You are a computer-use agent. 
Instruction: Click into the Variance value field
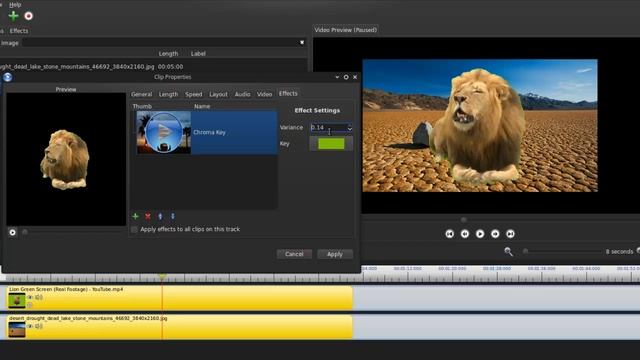(x=329, y=127)
